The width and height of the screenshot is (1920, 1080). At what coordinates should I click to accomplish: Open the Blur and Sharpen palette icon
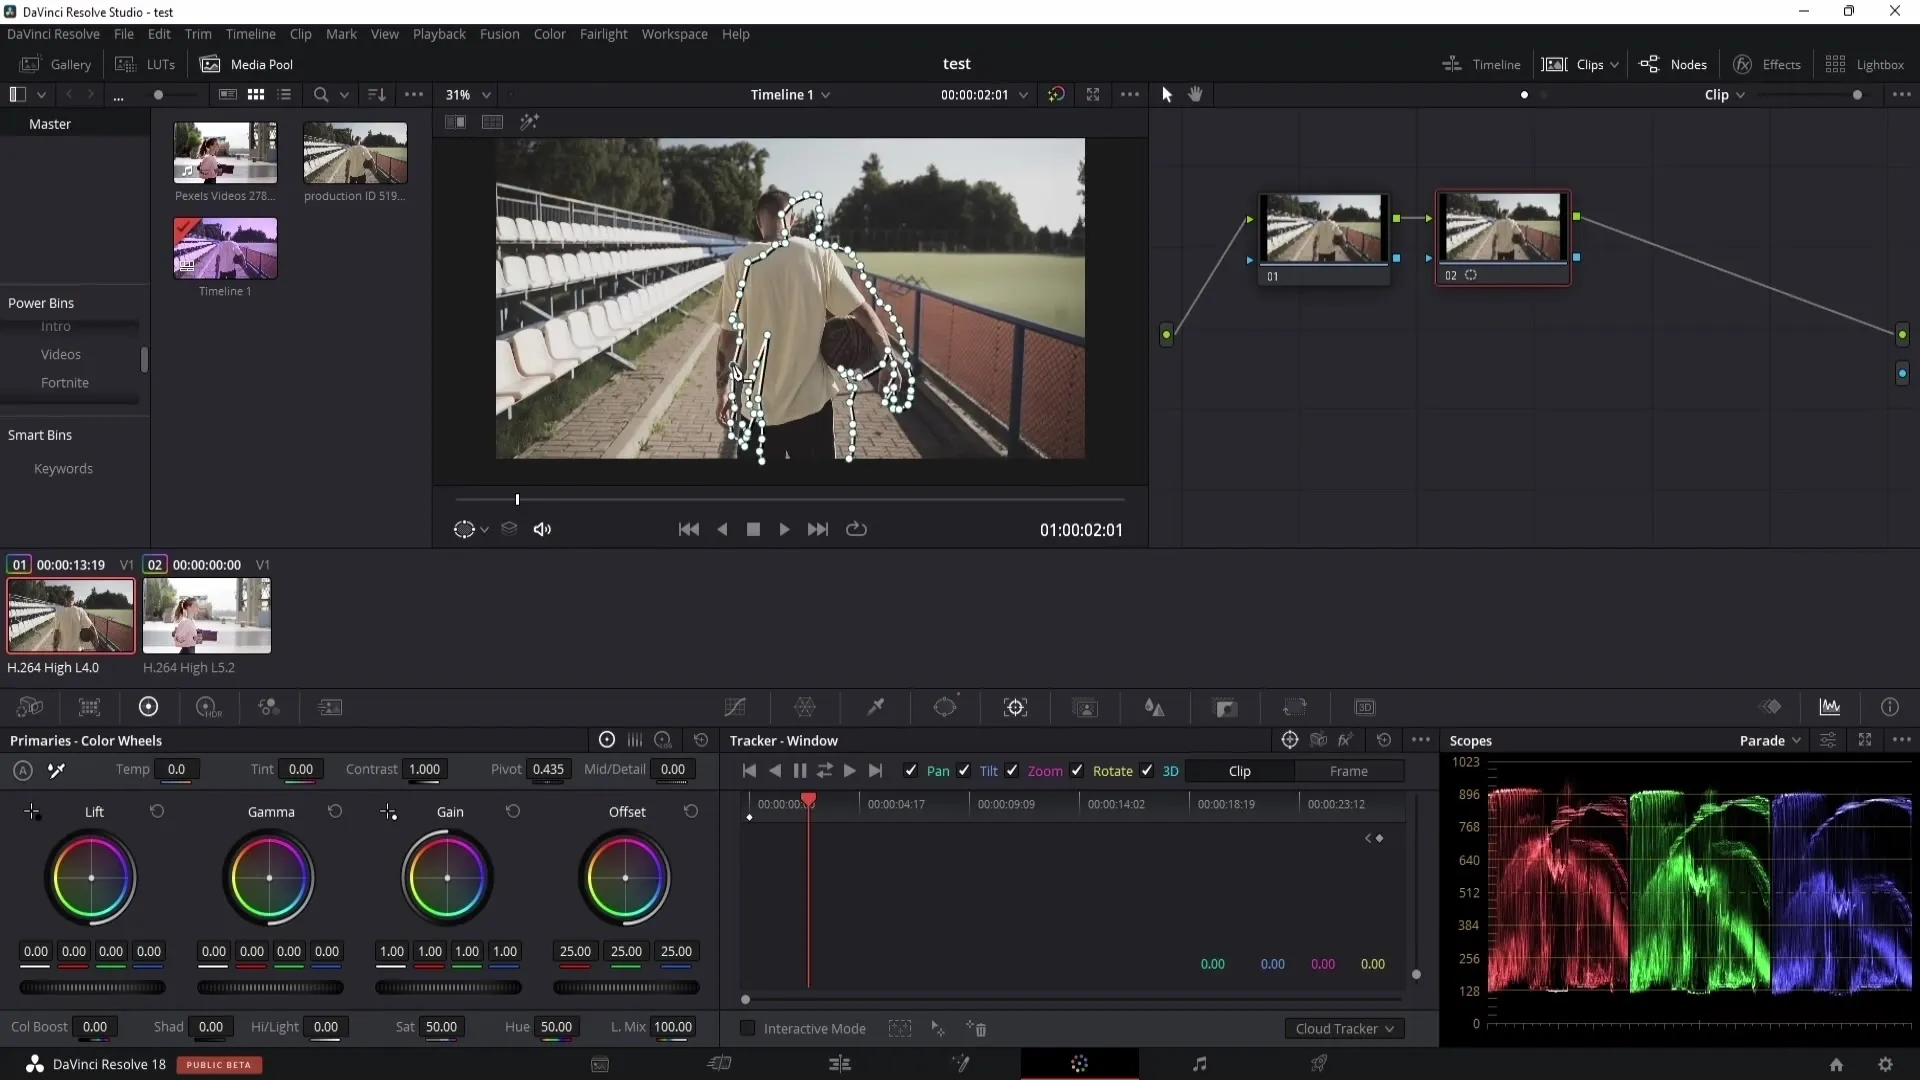coord(1155,707)
